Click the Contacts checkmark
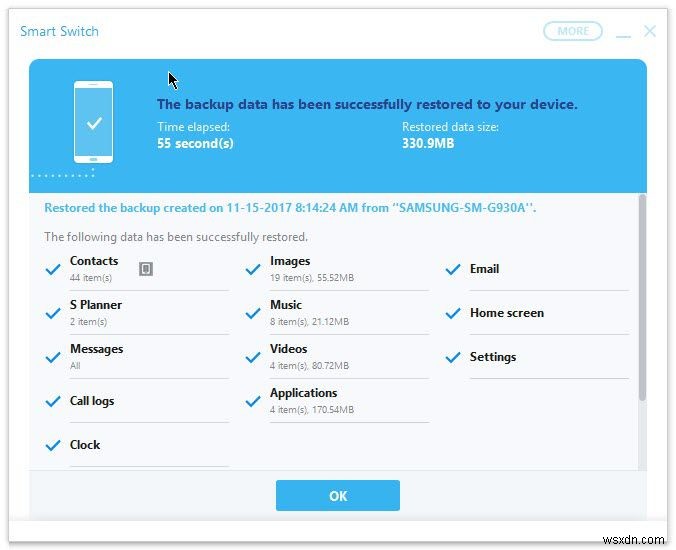 (x=53, y=269)
